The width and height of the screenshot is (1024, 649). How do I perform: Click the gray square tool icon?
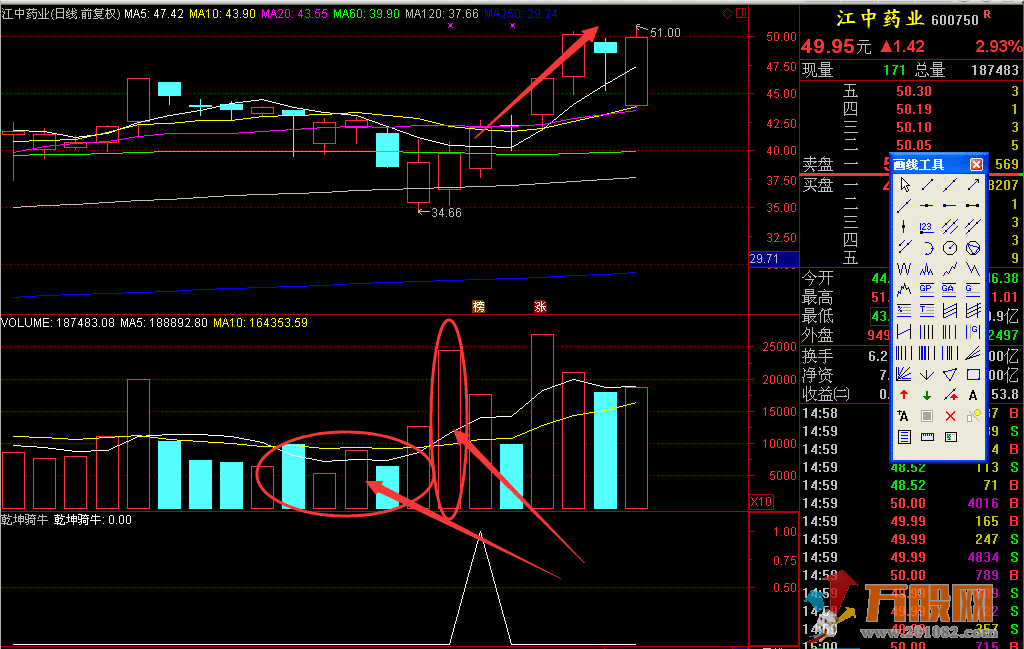pos(927,416)
